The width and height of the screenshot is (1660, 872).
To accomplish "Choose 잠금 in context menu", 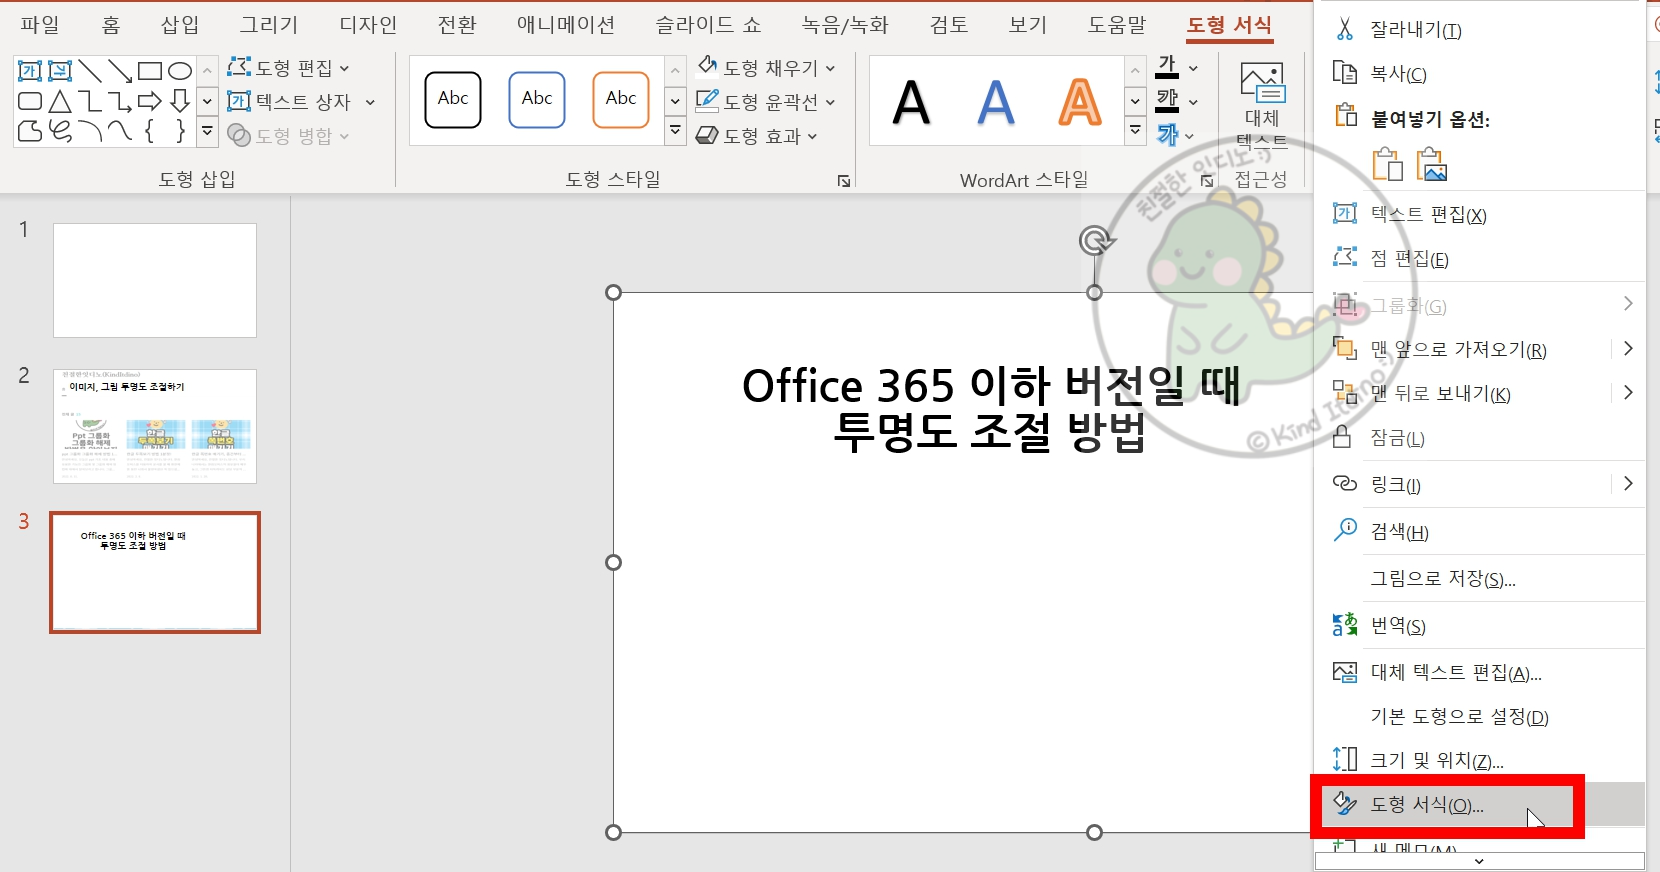I will pos(1479,437).
